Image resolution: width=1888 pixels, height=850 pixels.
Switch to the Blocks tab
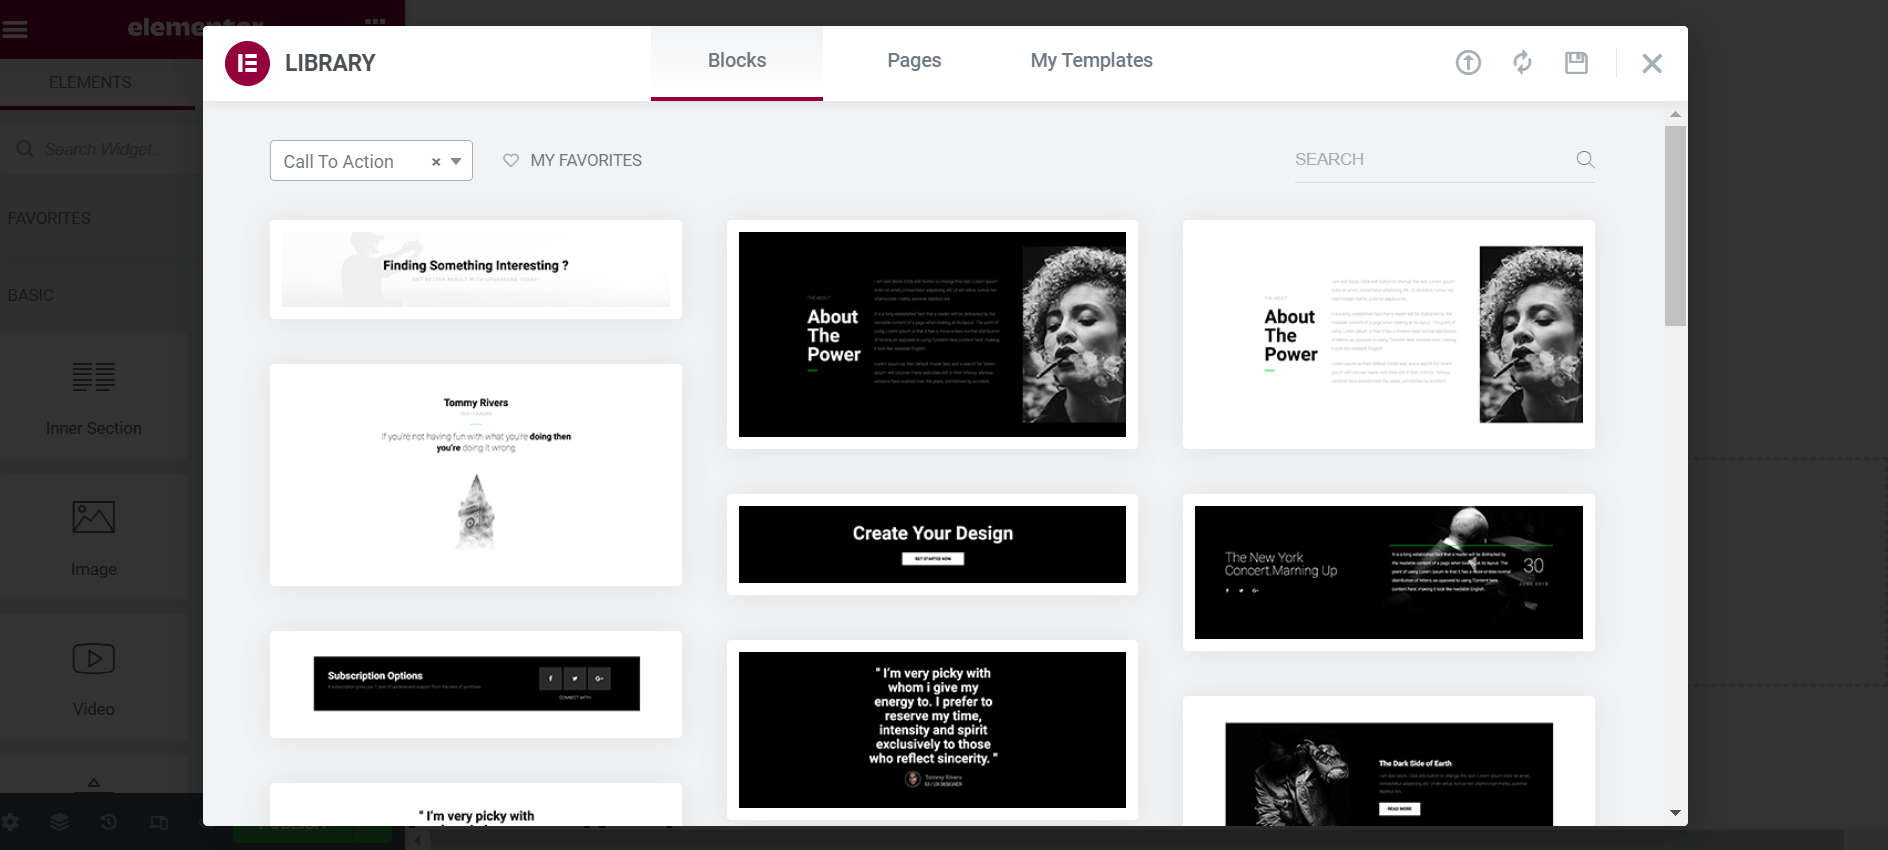point(736,61)
